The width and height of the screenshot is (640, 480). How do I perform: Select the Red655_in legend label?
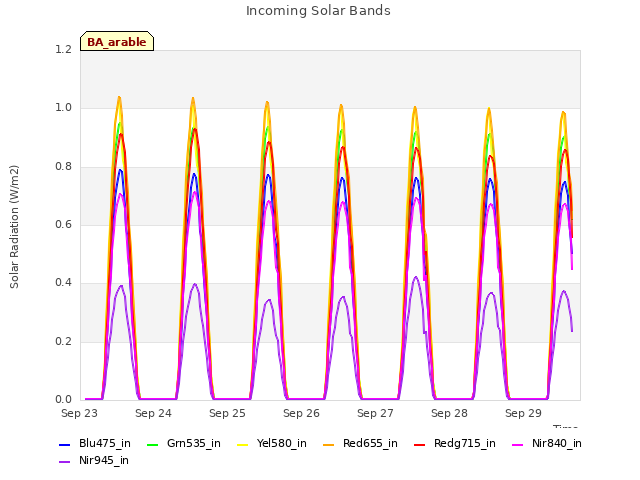(x=370, y=444)
